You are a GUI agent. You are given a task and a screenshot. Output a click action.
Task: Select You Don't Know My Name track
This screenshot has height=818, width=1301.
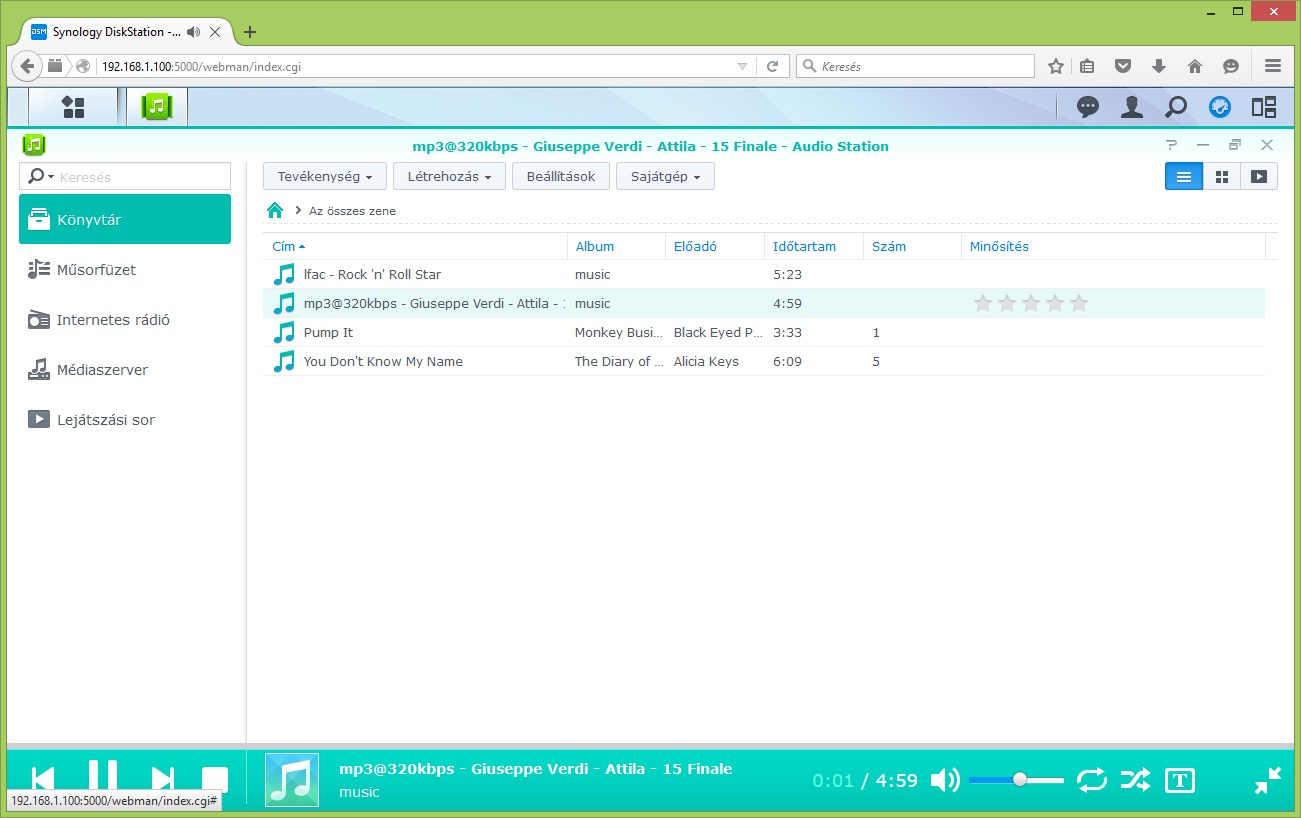coord(764,361)
